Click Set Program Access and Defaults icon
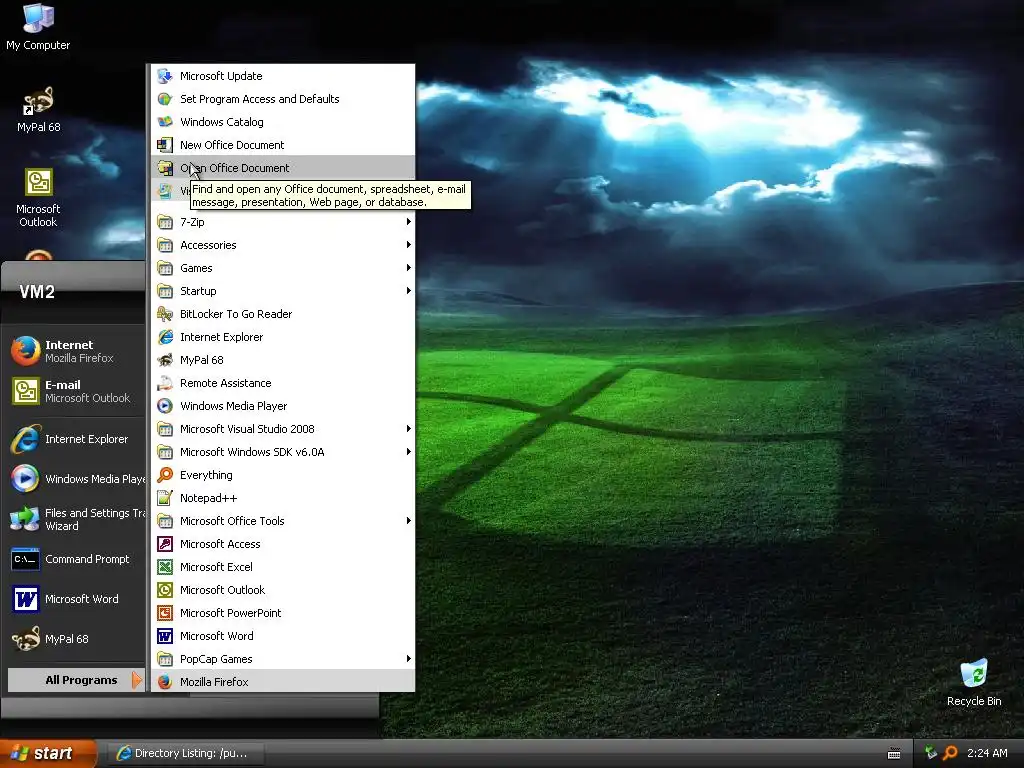Screen dimensions: 1024x768 click(165, 99)
